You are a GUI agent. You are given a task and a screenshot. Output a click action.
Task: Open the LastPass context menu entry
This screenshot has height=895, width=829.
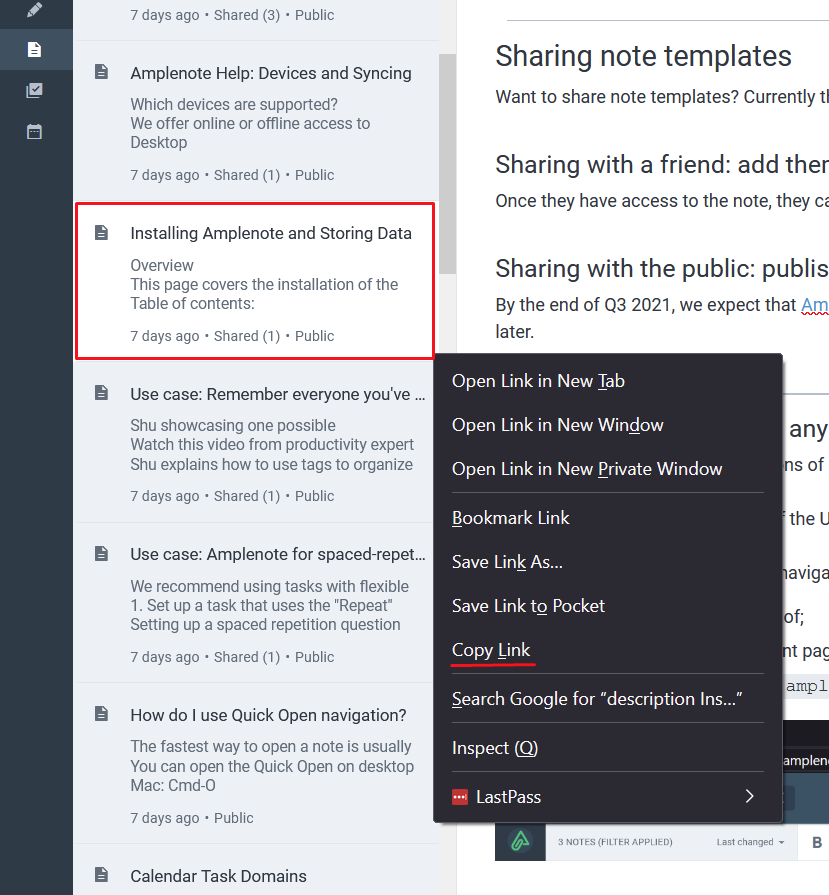click(x=607, y=797)
